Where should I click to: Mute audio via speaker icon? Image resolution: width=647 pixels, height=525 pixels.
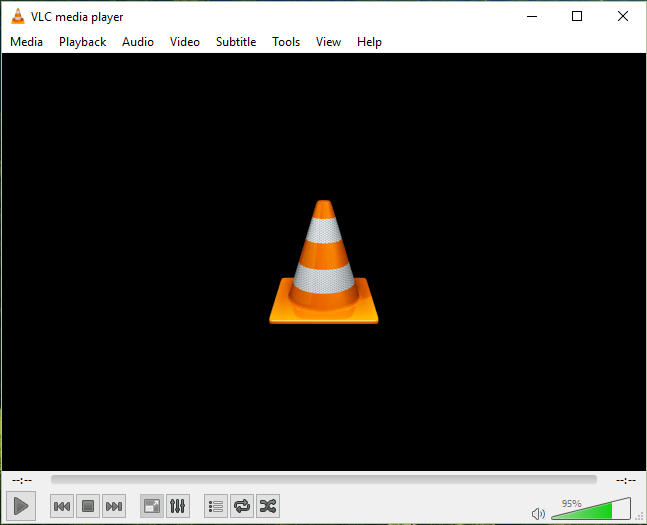coord(538,514)
